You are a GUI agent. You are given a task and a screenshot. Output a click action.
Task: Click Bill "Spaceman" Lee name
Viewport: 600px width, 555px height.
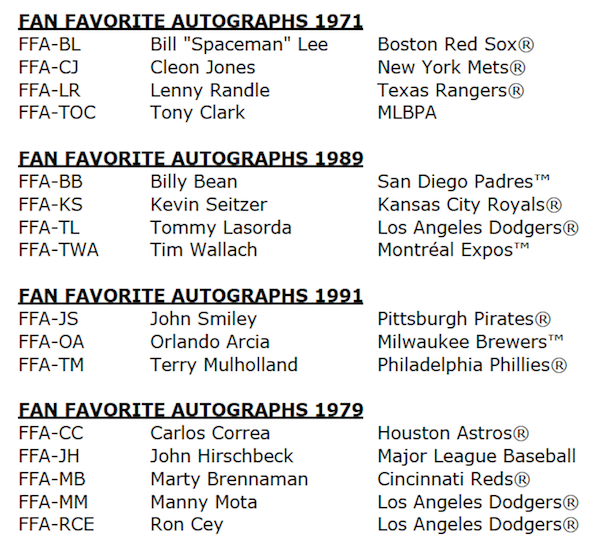point(239,45)
